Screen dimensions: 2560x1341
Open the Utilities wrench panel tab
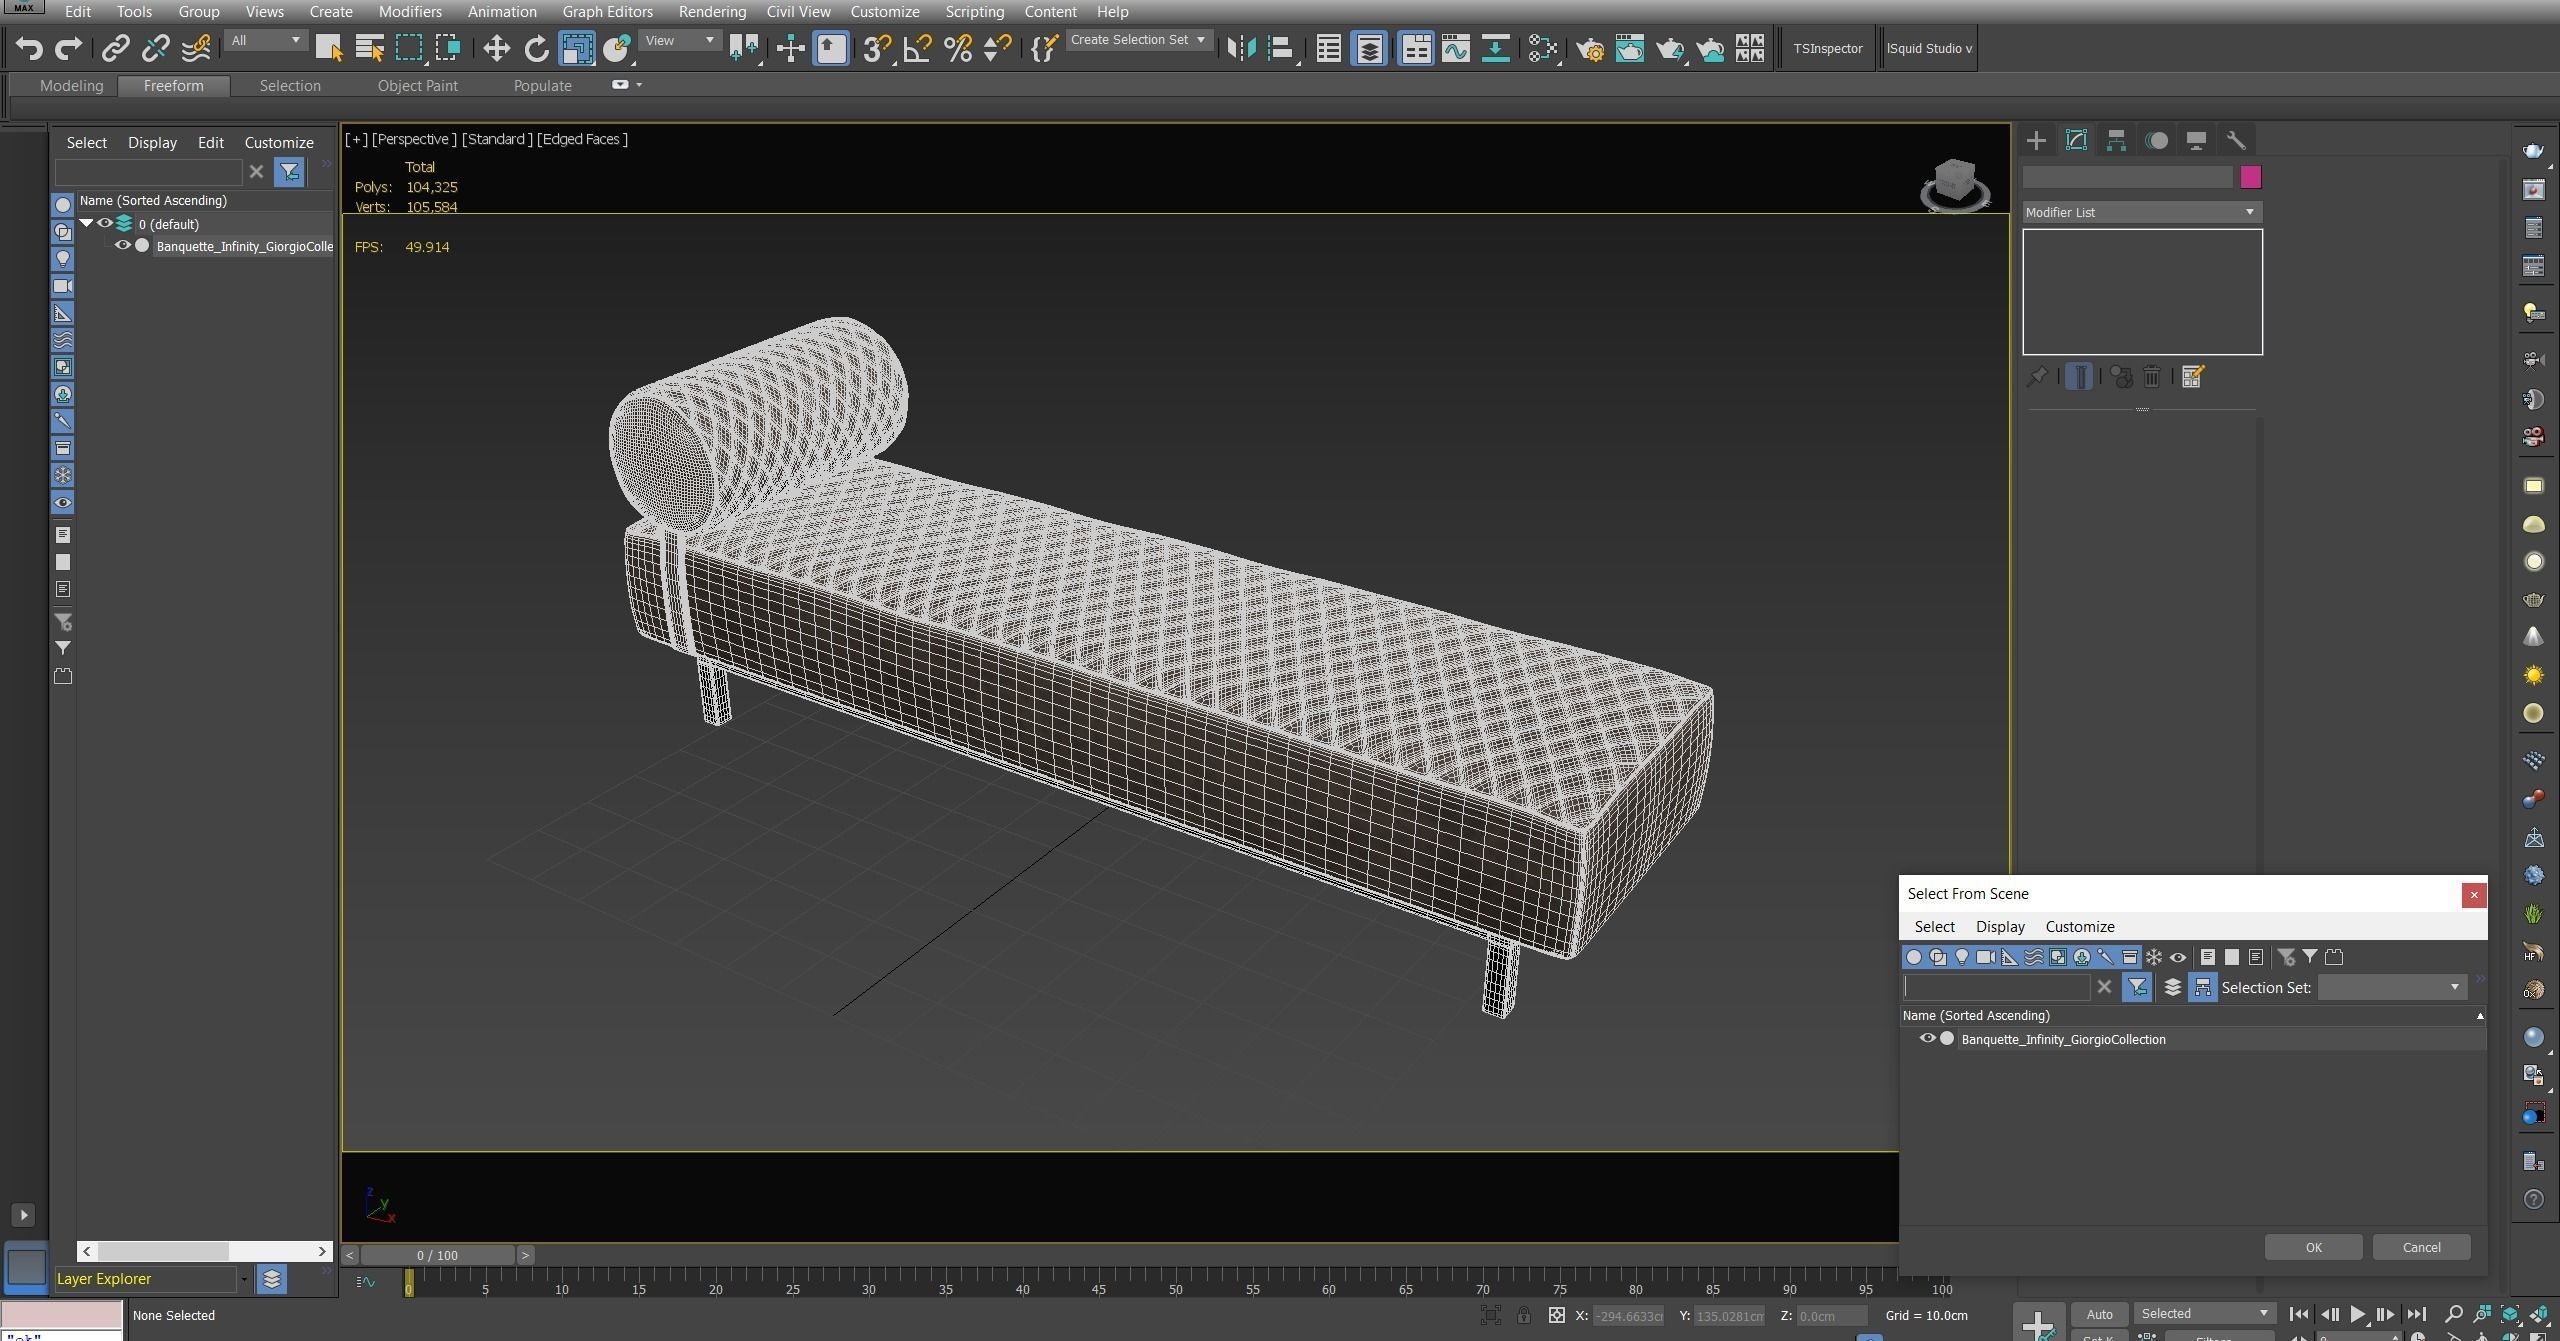[2236, 140]
